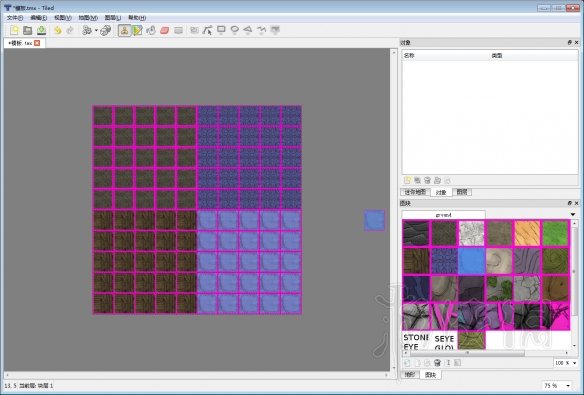Pick the olive spiderweb tile in the bottom row
The image size is (584, 395).
pos(472,341)
